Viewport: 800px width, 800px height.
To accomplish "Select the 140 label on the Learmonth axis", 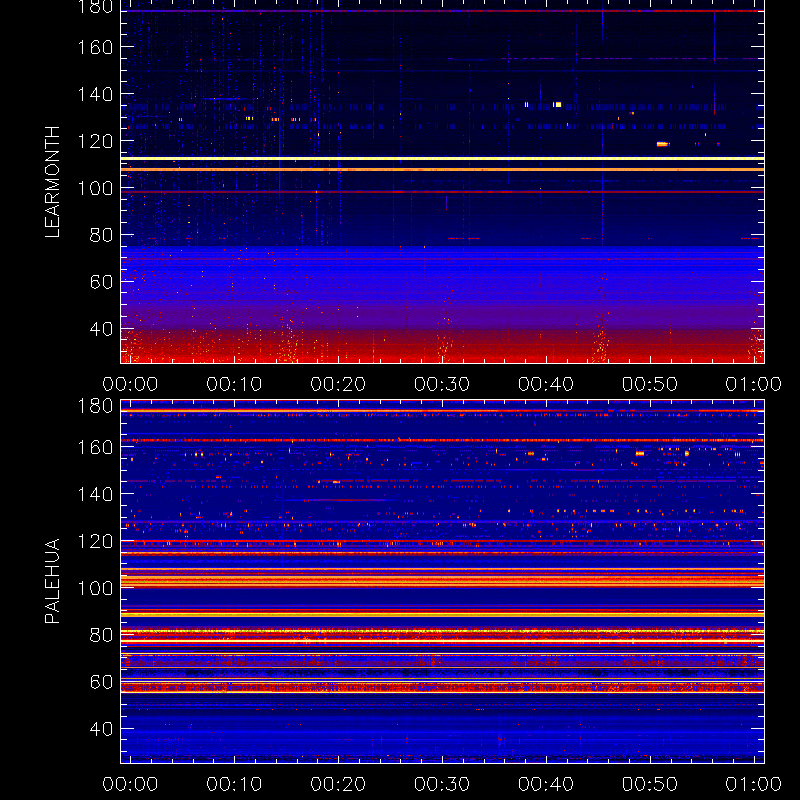I will click(95, 94).
